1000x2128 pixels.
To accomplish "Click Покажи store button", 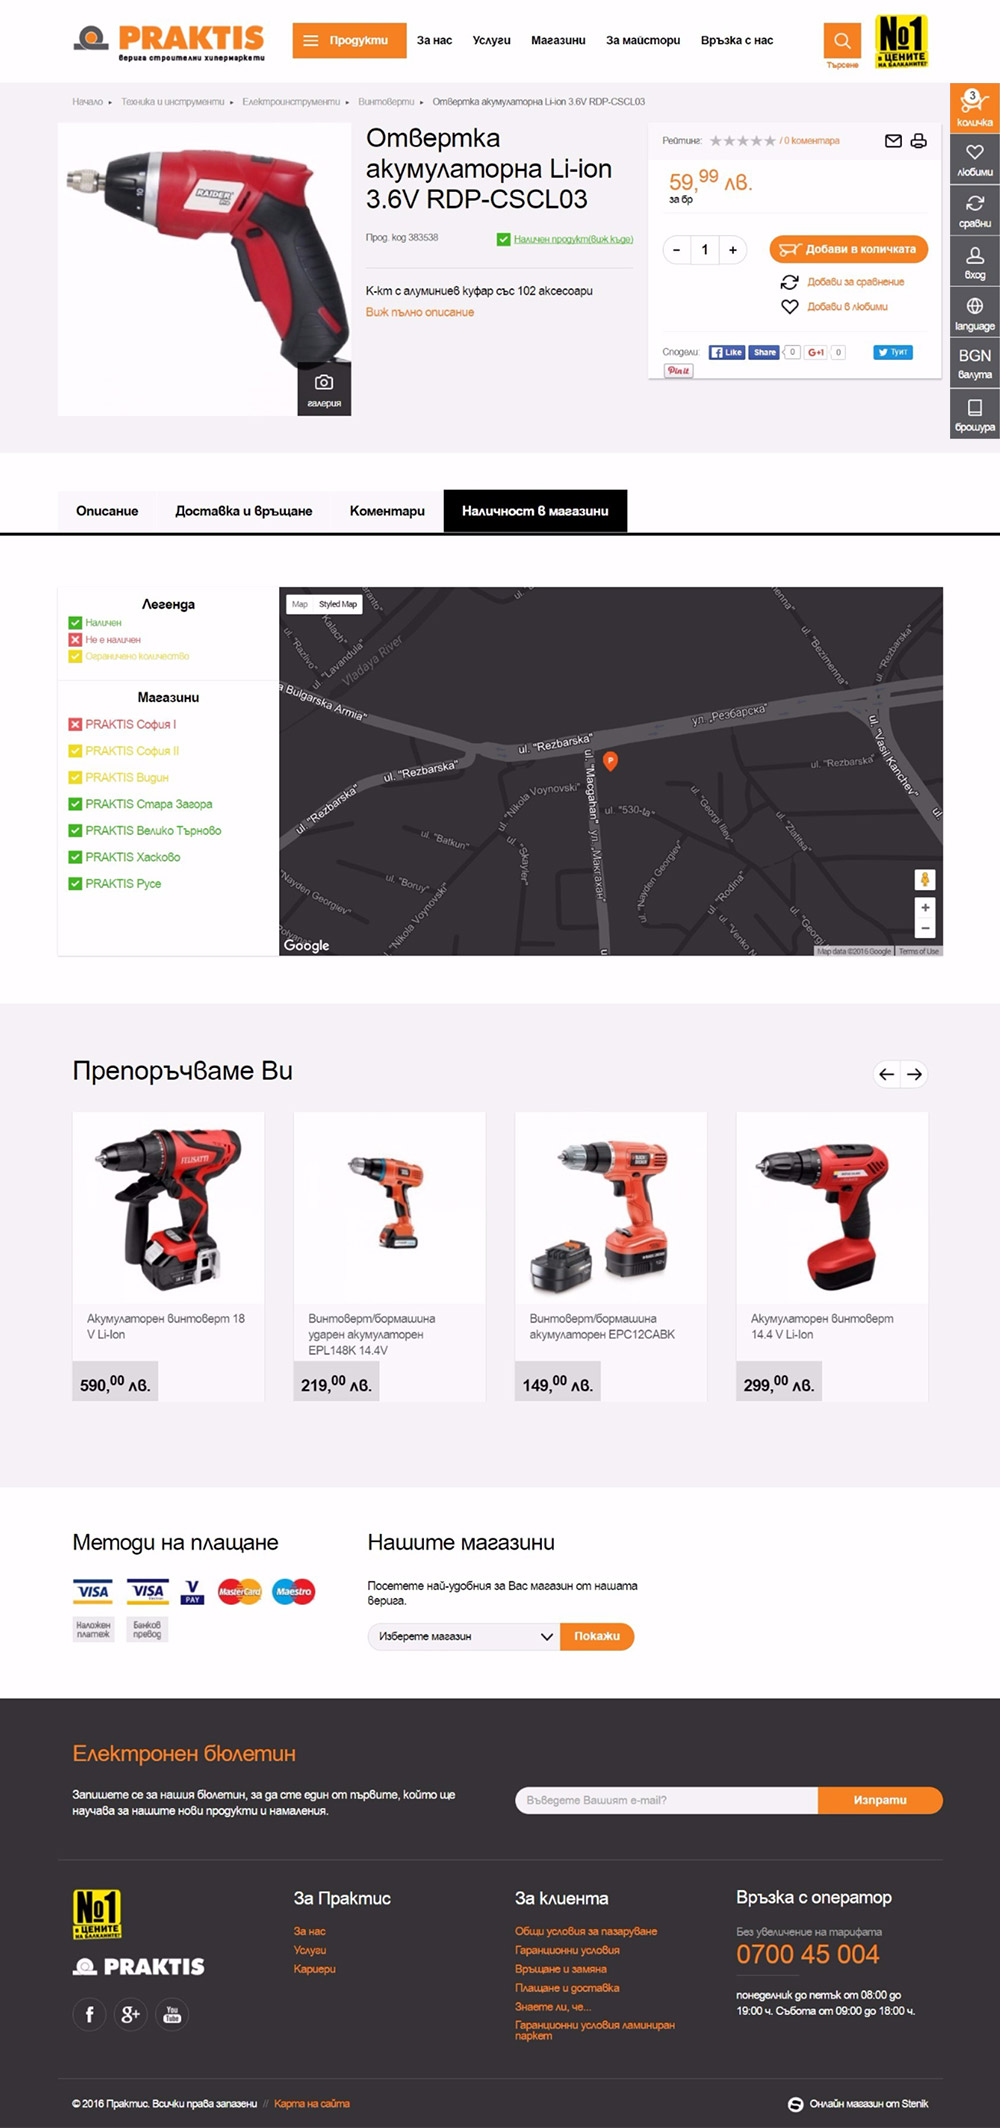I will [597, 1636].
